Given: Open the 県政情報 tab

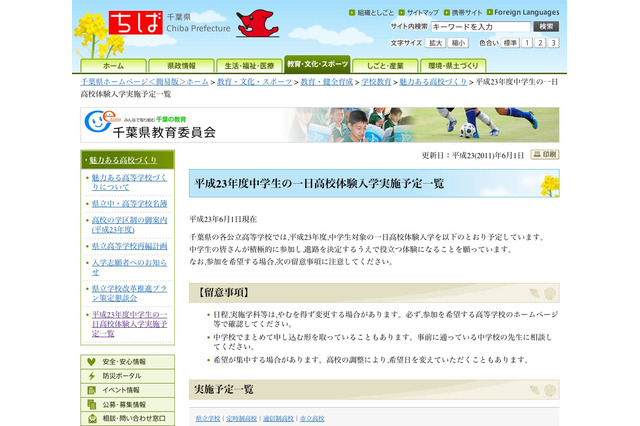Looking at the screenshot, I should [x=181, y=66].
